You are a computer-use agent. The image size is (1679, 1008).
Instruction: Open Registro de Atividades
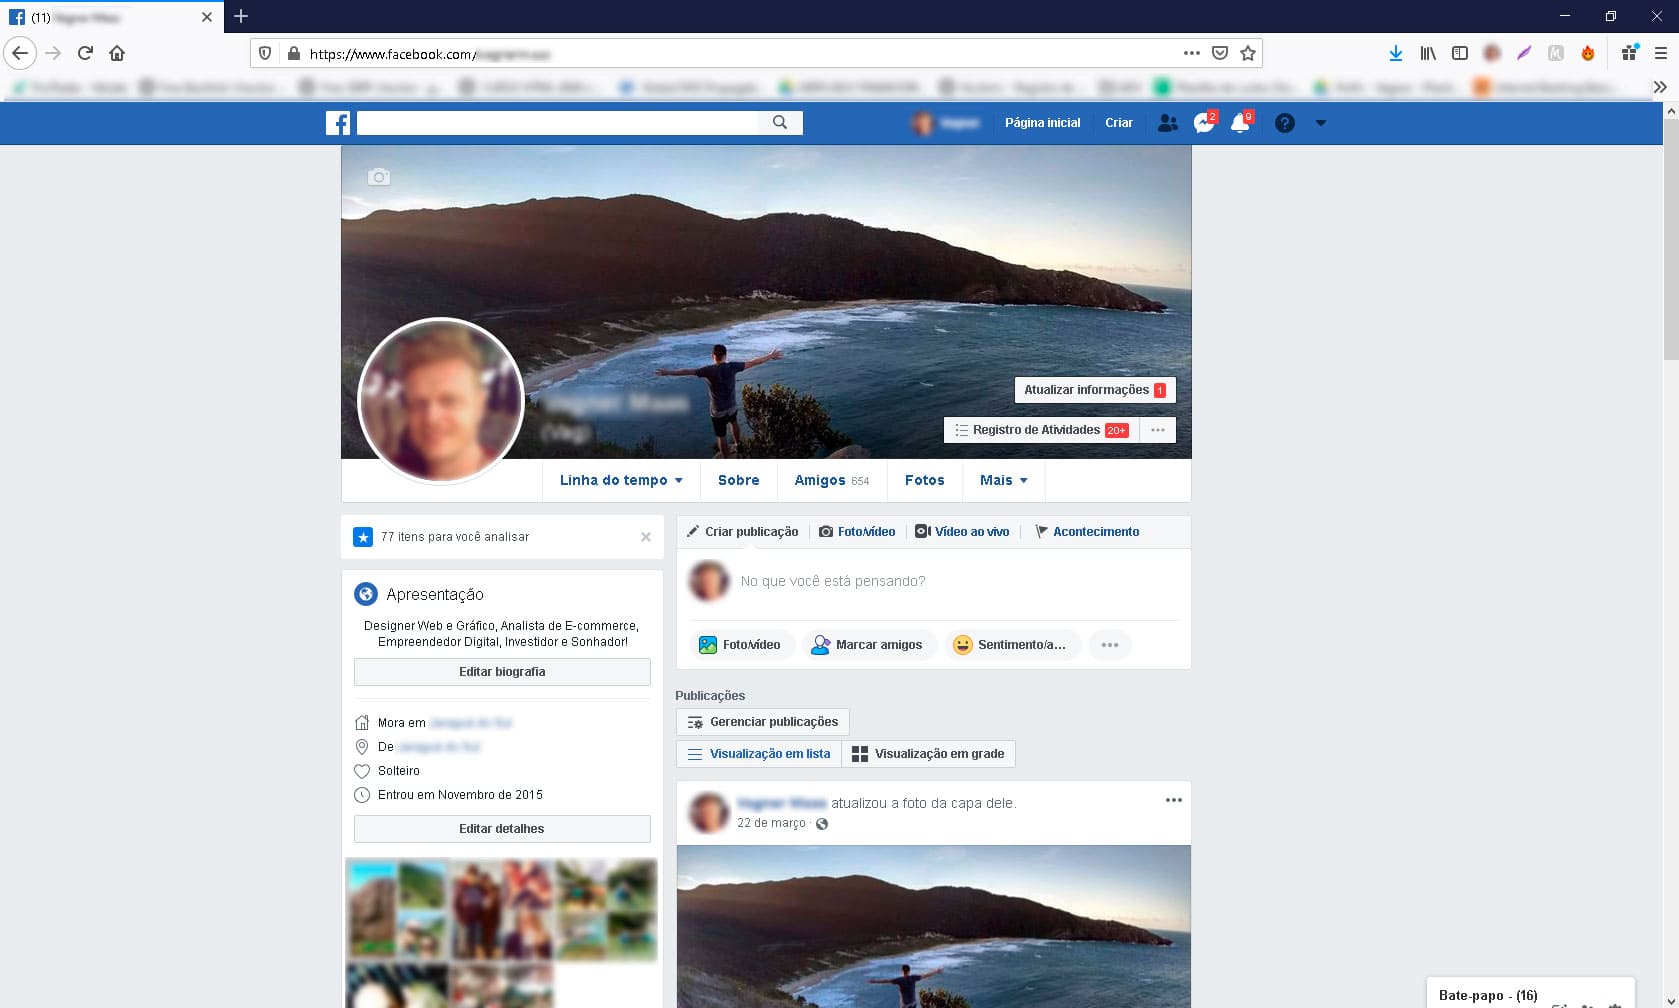[1041, 430]
